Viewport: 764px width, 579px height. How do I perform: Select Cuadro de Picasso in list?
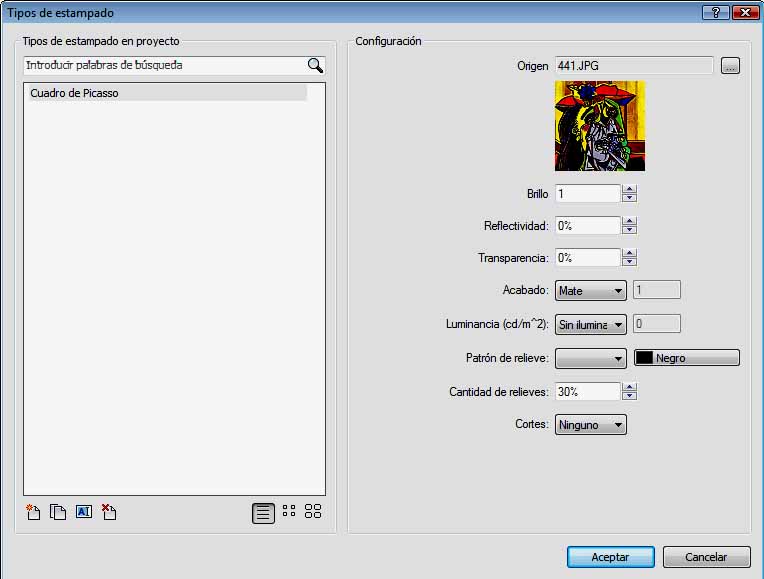[165, 93]
